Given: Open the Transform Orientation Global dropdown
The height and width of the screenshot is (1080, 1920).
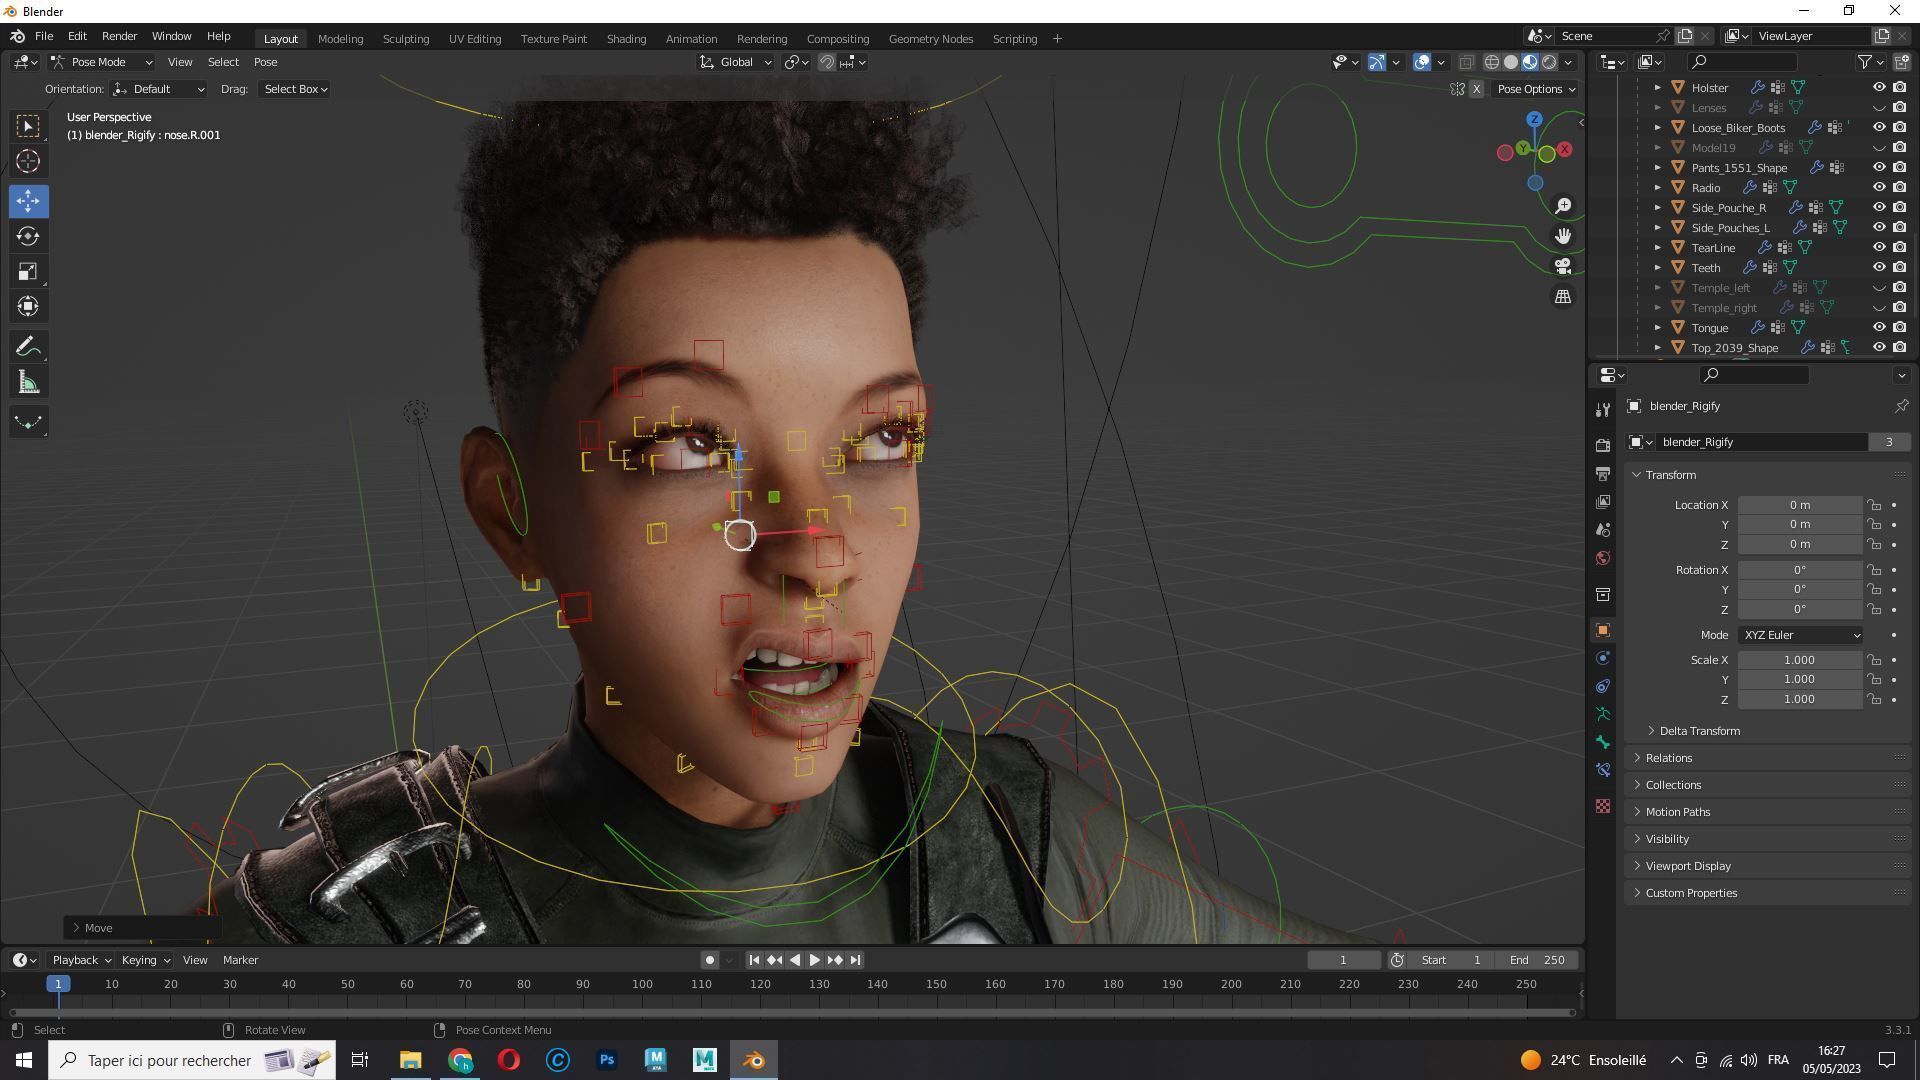Looking at the screenshot, I should (735, 62).
